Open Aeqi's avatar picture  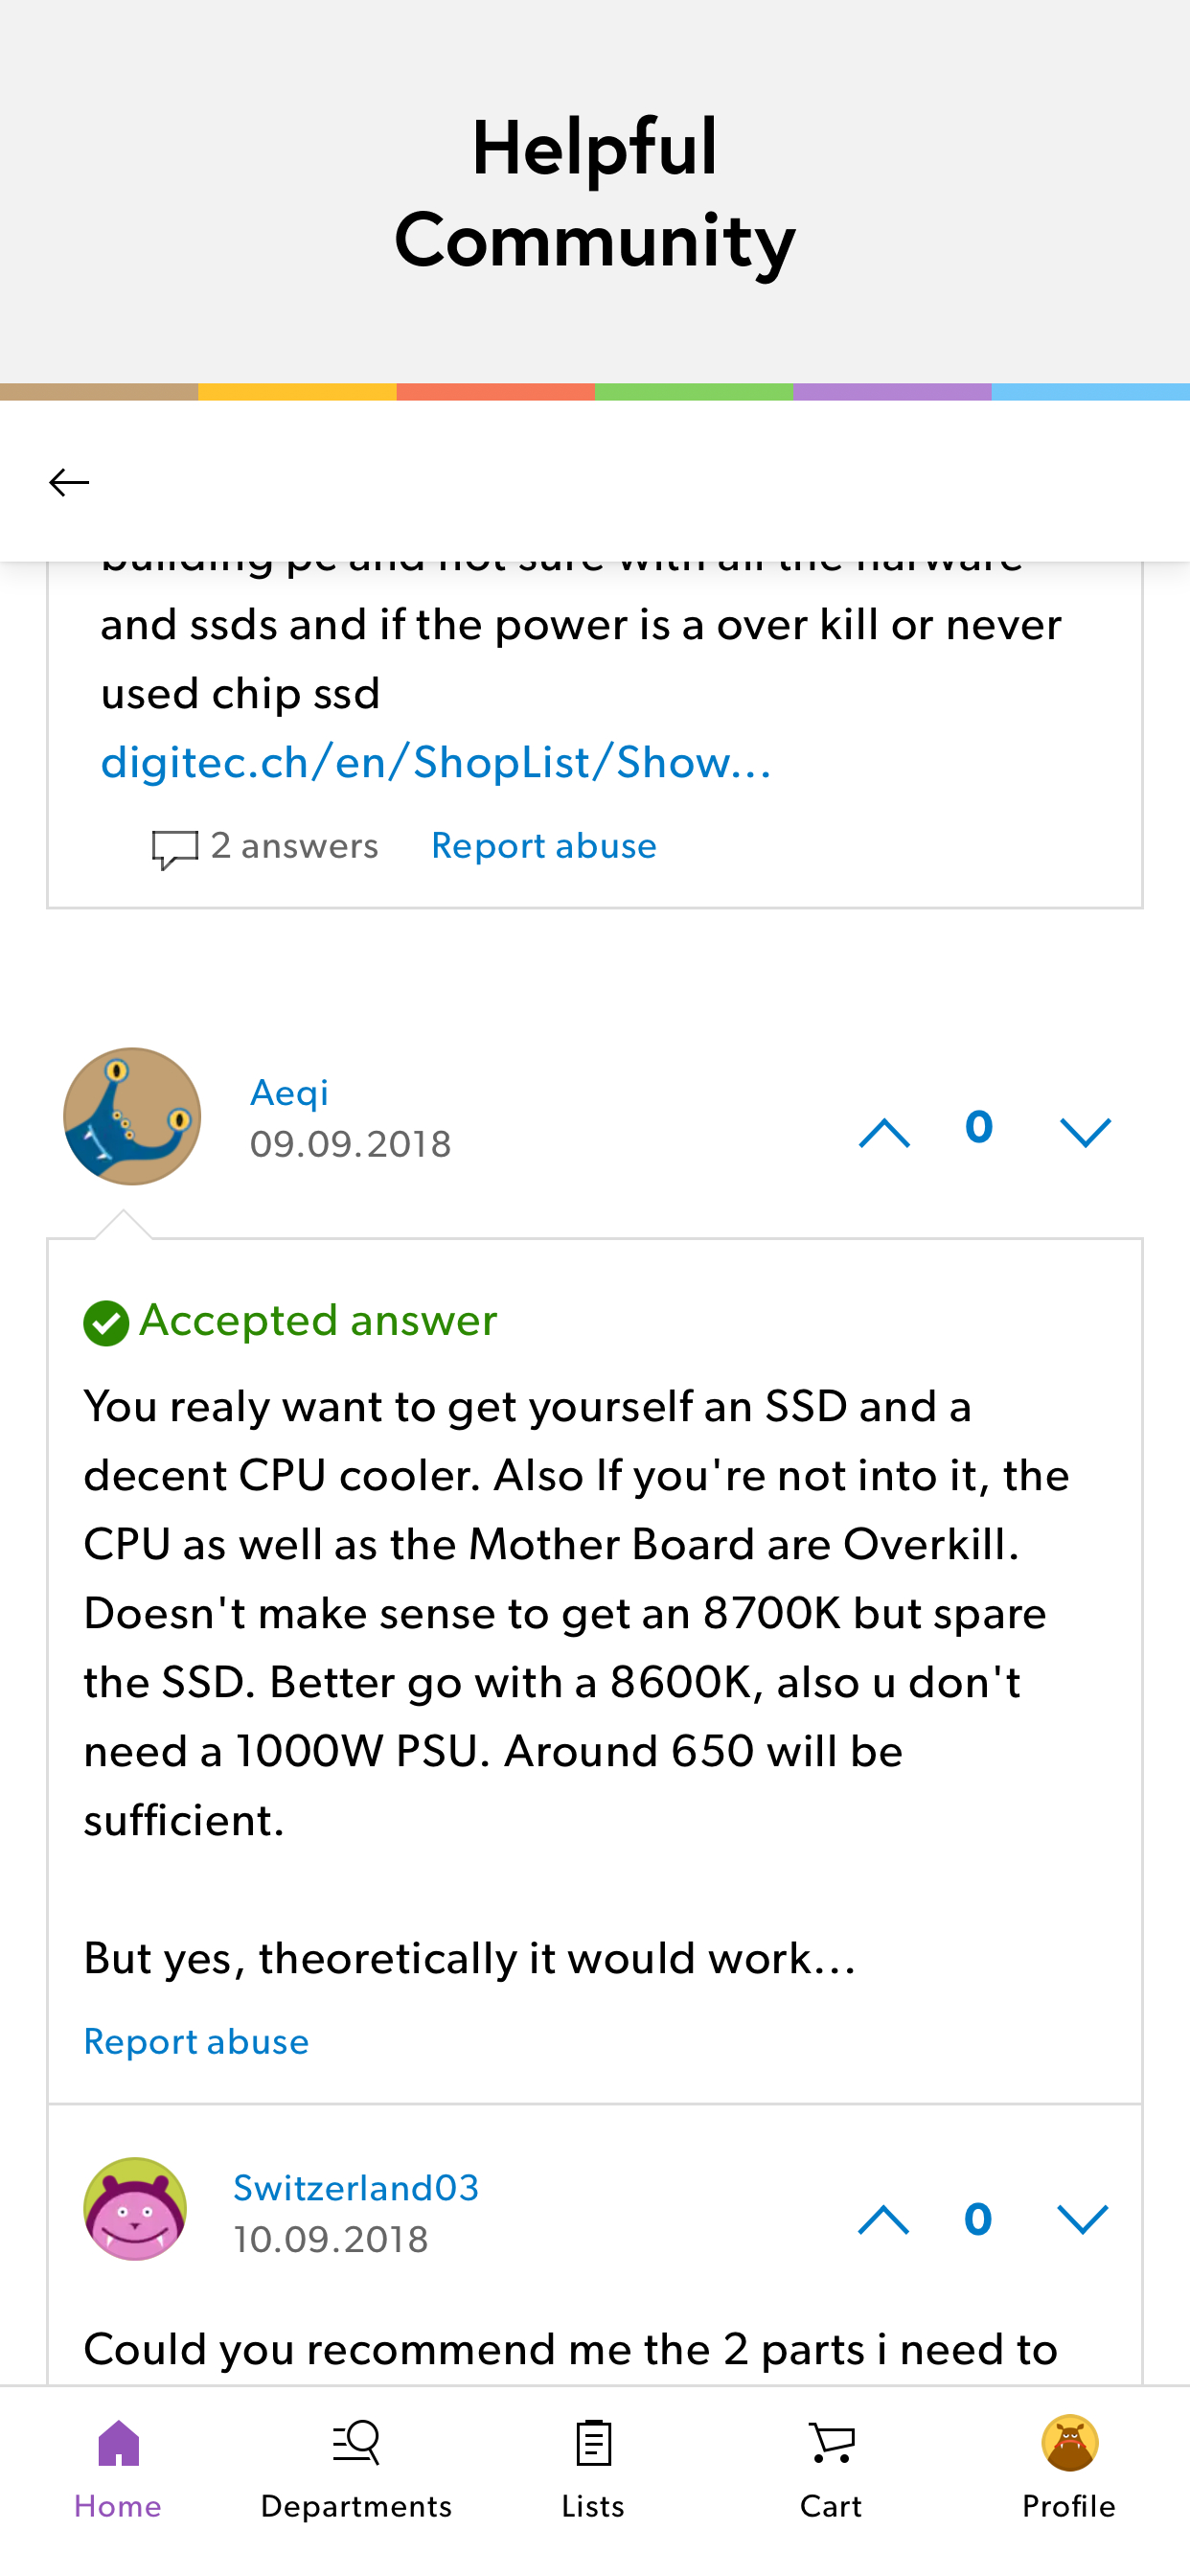pos(132,1116)
